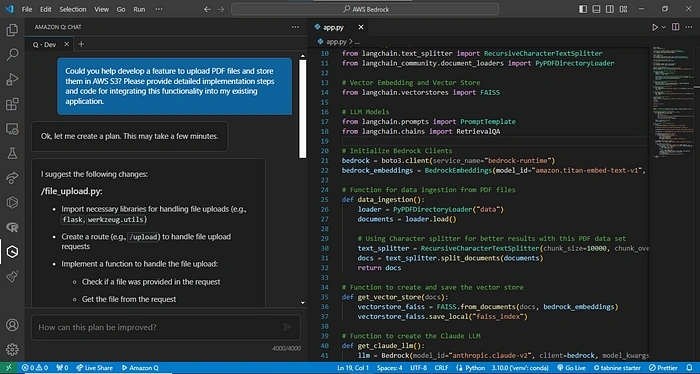700x374 pixels.
Task: Click the 'How can this plan be improved?' input
Action: pyautogui.click(x=156, y=327)
